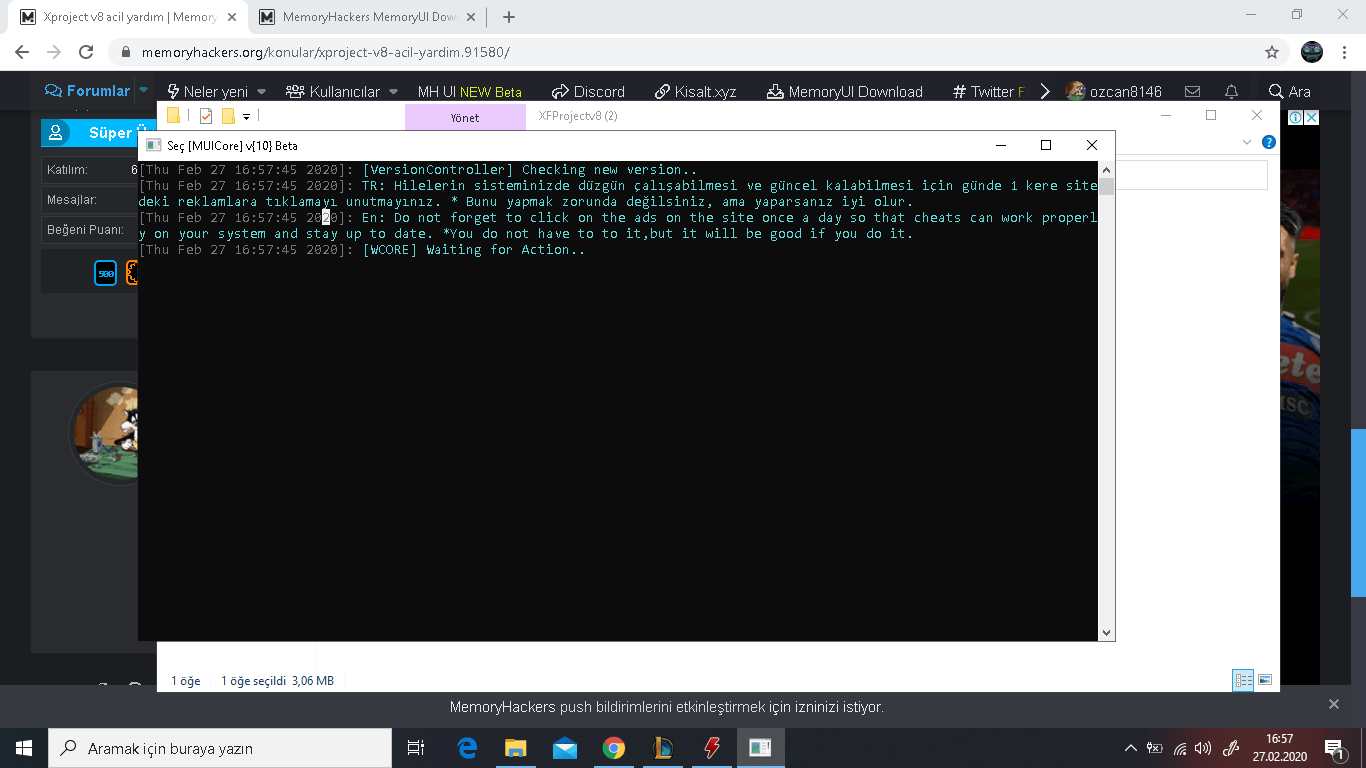Image resolution: width=1366 pixels, height=768 pixels.
Task: Click the page vertical scrollbar in Chrome
Action: click(1358, 513)
